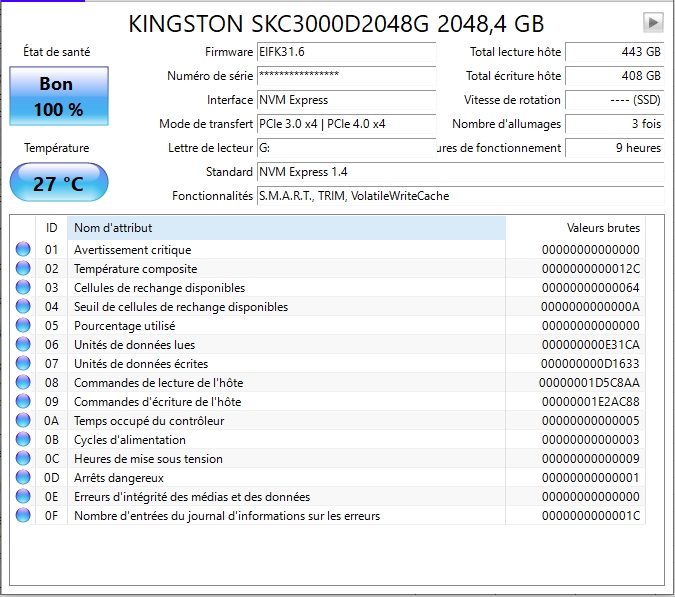675x597 pixels.
Task: Click the Total lecture hôte value 443 GB
Action: point(614,52)
